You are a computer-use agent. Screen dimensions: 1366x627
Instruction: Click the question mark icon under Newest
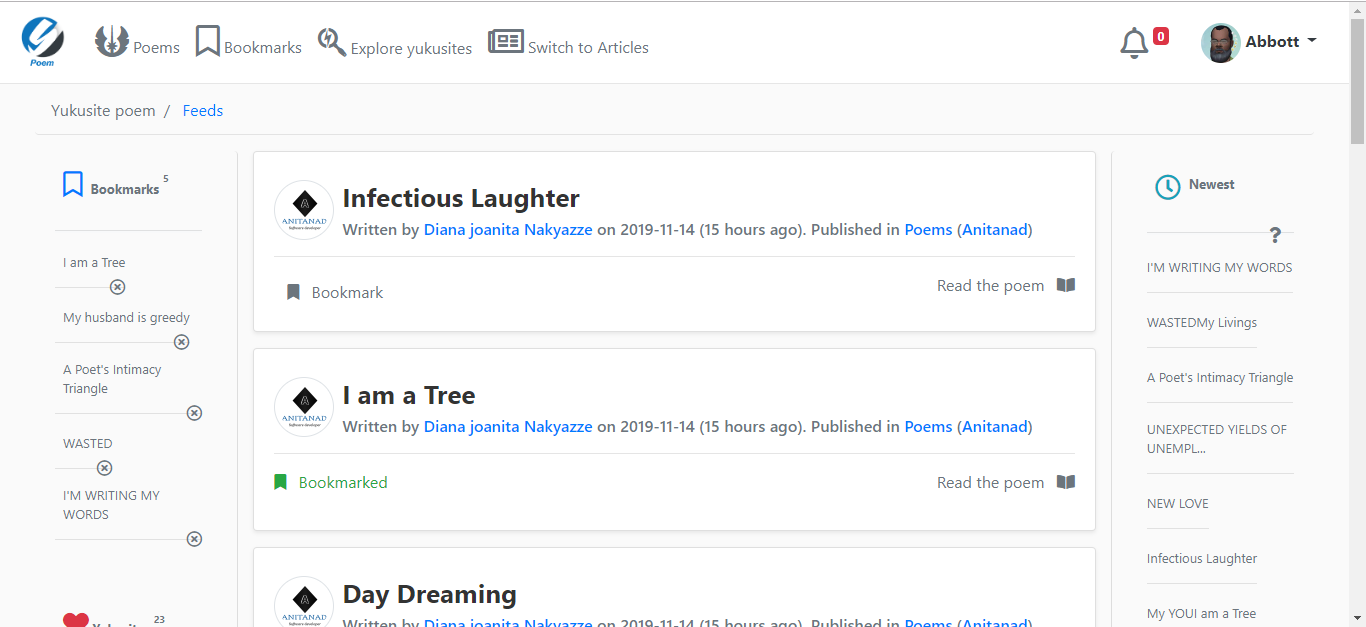1275,235
